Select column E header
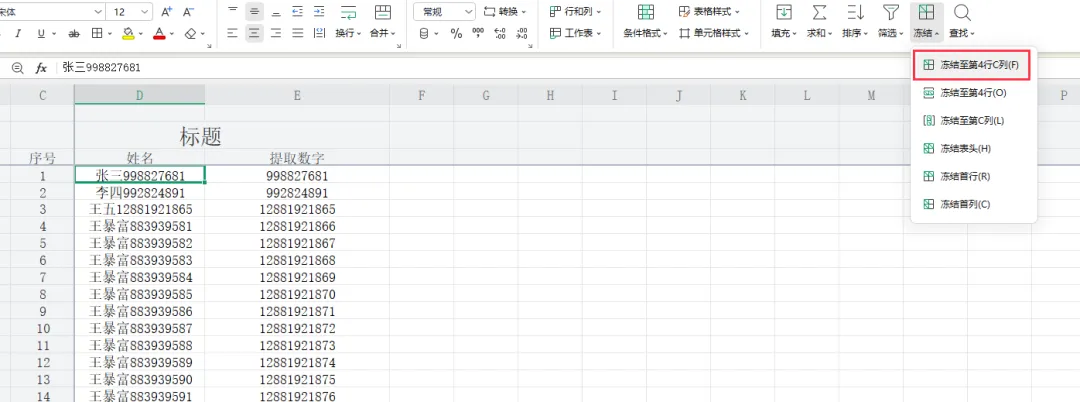This screenshot has height=402, width=1080. (x=297, y=96)
